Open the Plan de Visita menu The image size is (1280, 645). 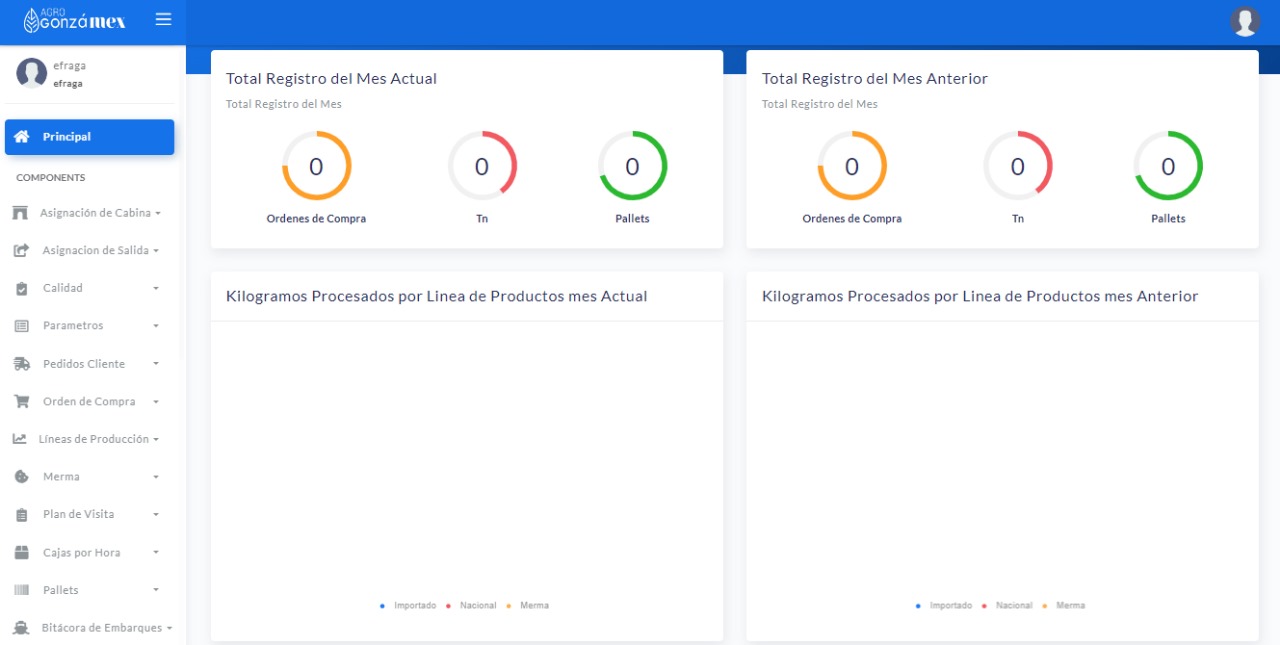(x=79, y=515)
